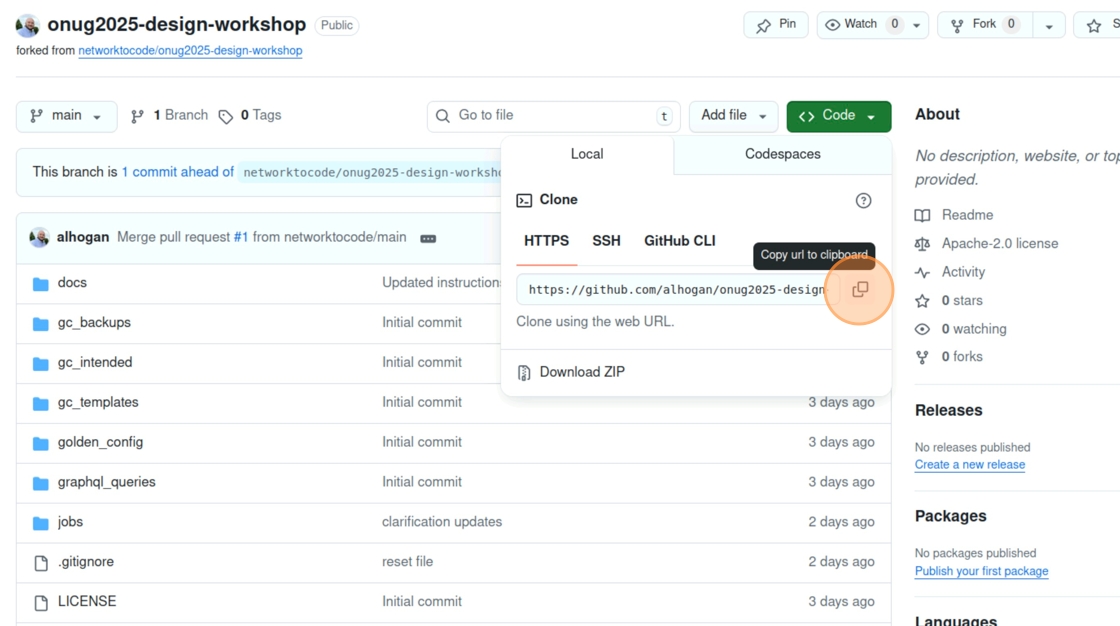Open the jobs folder name
The height and width of the screenshot is (626, 1120).
tap(70, 522)
